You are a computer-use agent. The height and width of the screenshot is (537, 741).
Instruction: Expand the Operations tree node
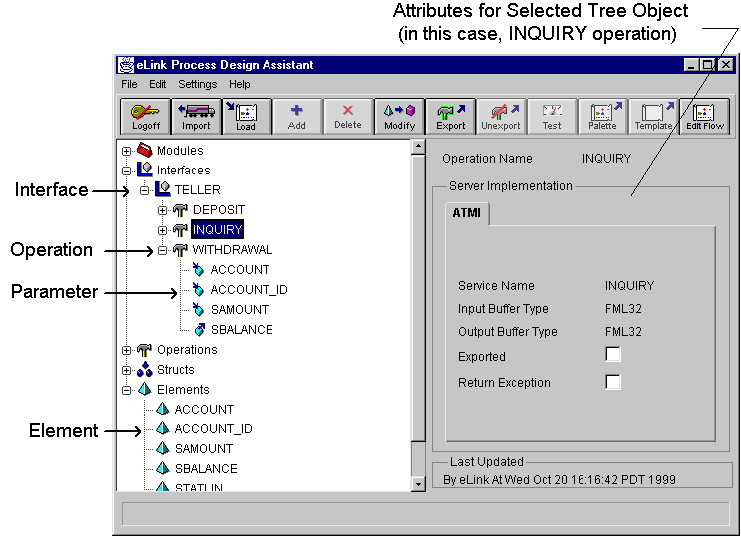point(126,350)
